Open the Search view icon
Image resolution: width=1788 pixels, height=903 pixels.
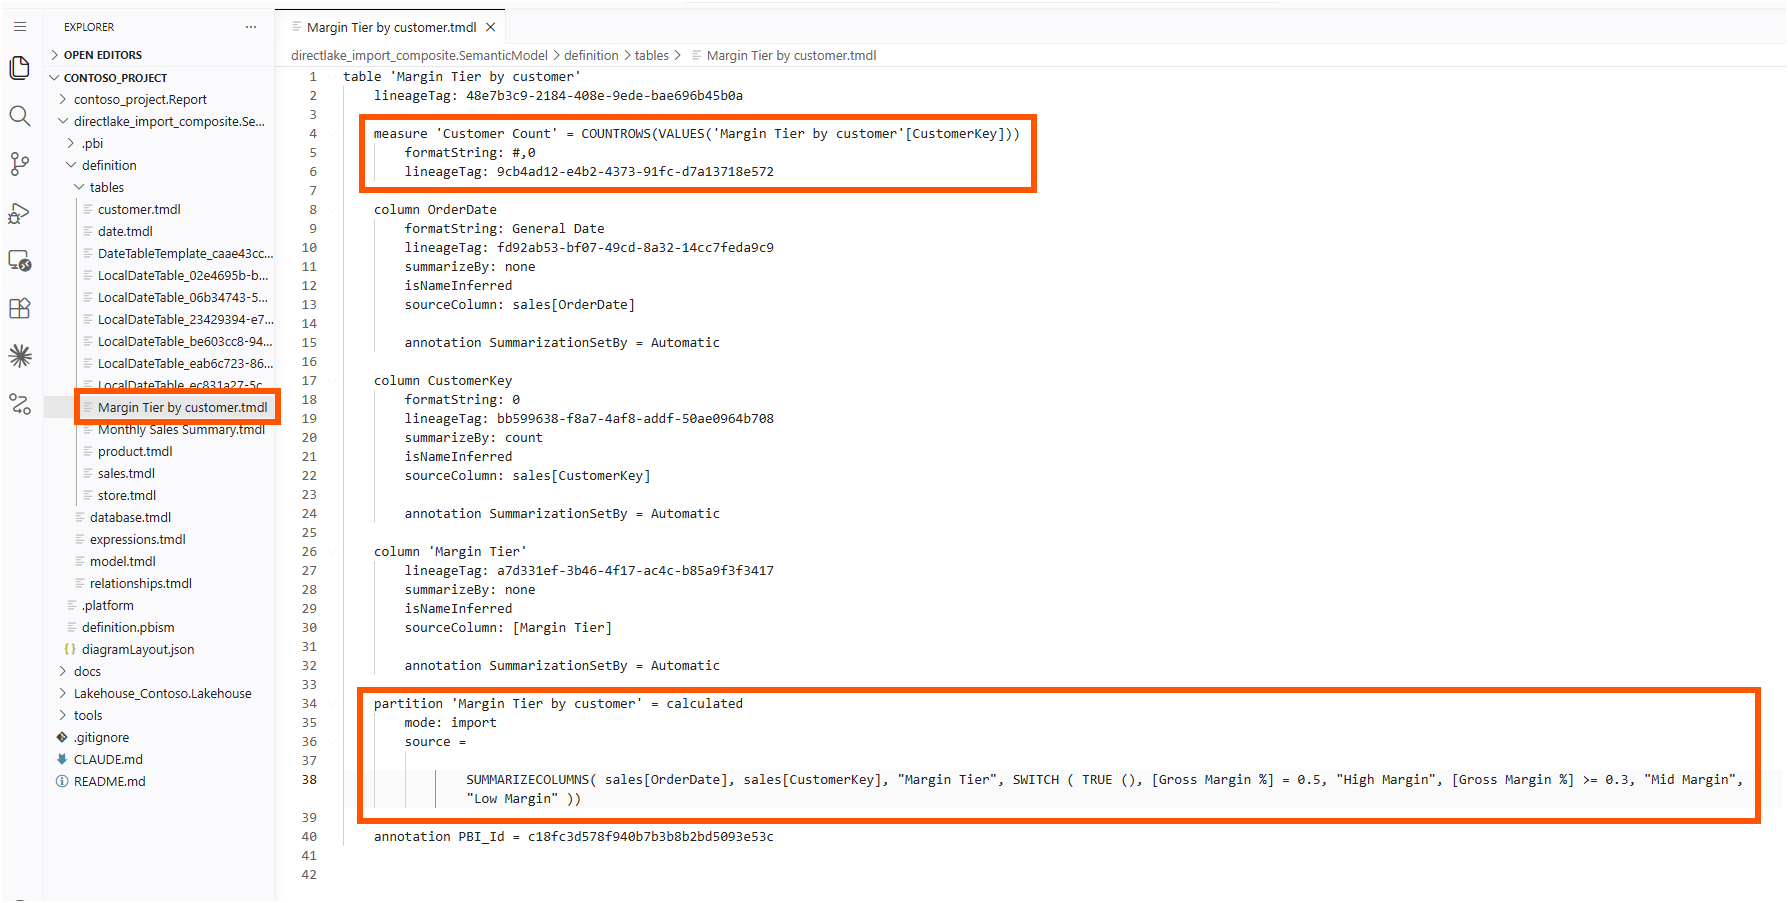click(x=20, y=116)
